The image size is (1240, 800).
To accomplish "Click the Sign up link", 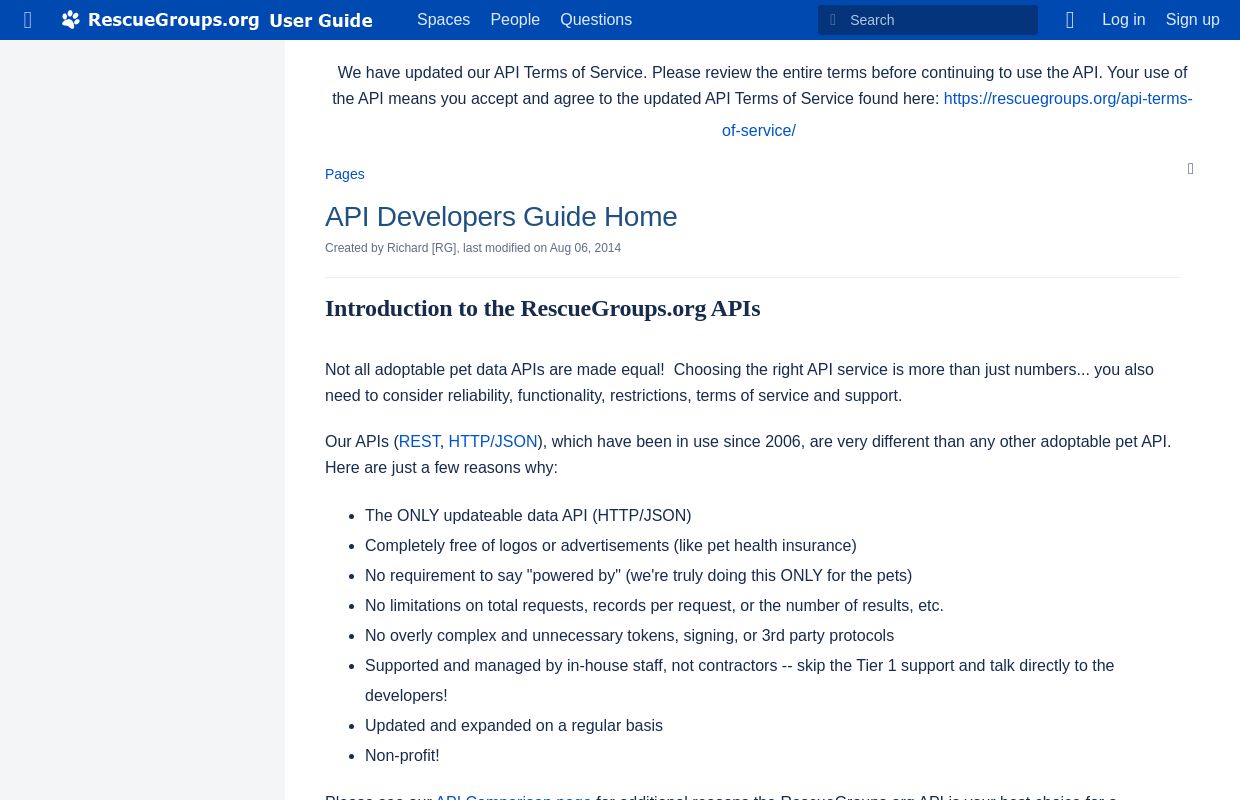I will click(x=1192, y=20).
